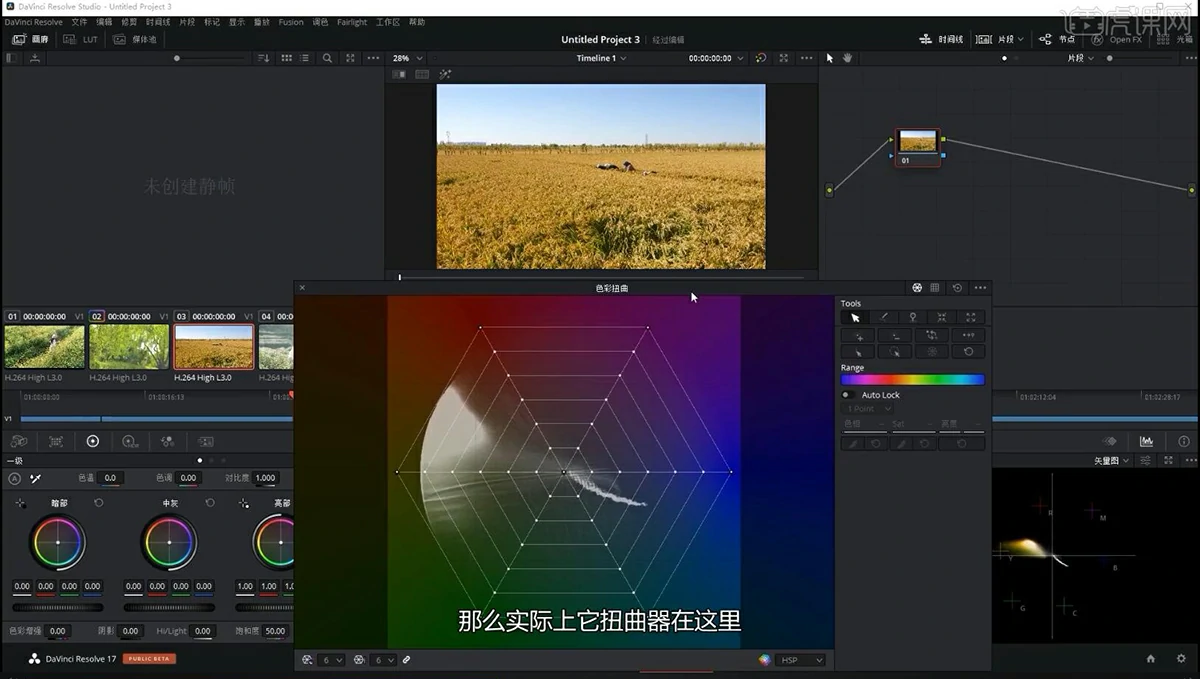The height and width of the screenshot is (679, 1200).
Task: Reset the 暗部 wheel with its reset icon
Action: [98, 503]
